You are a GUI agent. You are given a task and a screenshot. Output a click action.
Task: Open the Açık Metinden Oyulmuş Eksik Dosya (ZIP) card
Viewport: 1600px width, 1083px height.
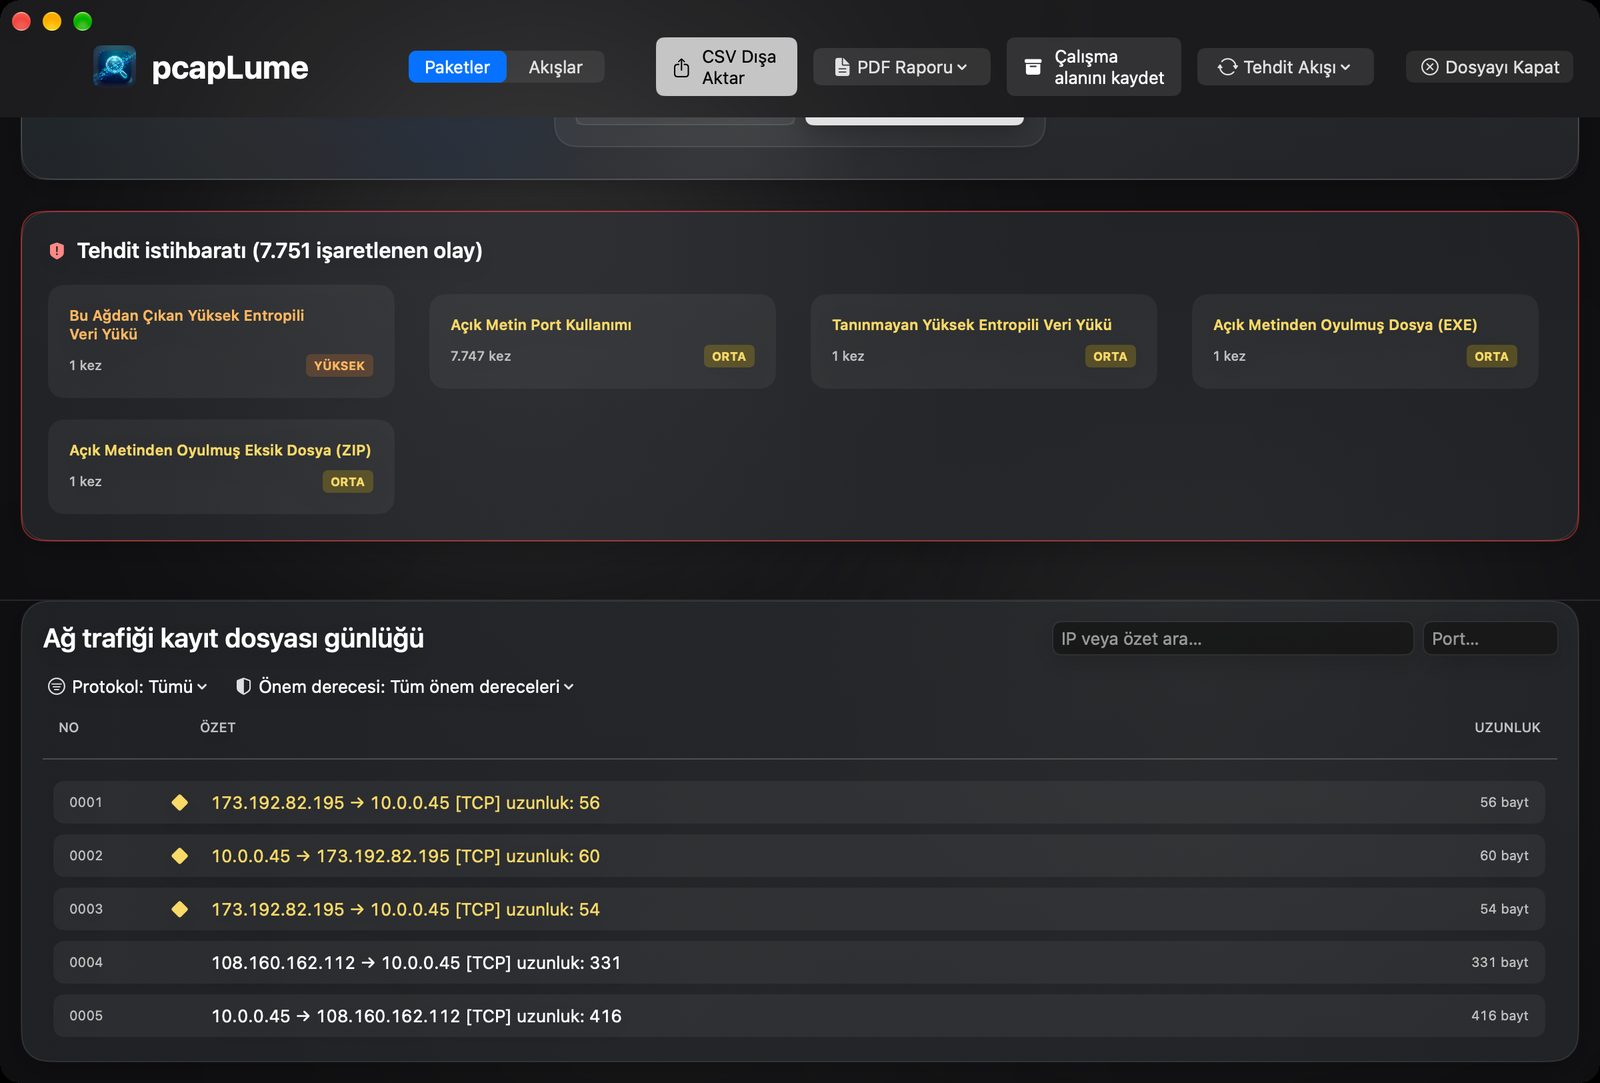(x=221, y=467)
